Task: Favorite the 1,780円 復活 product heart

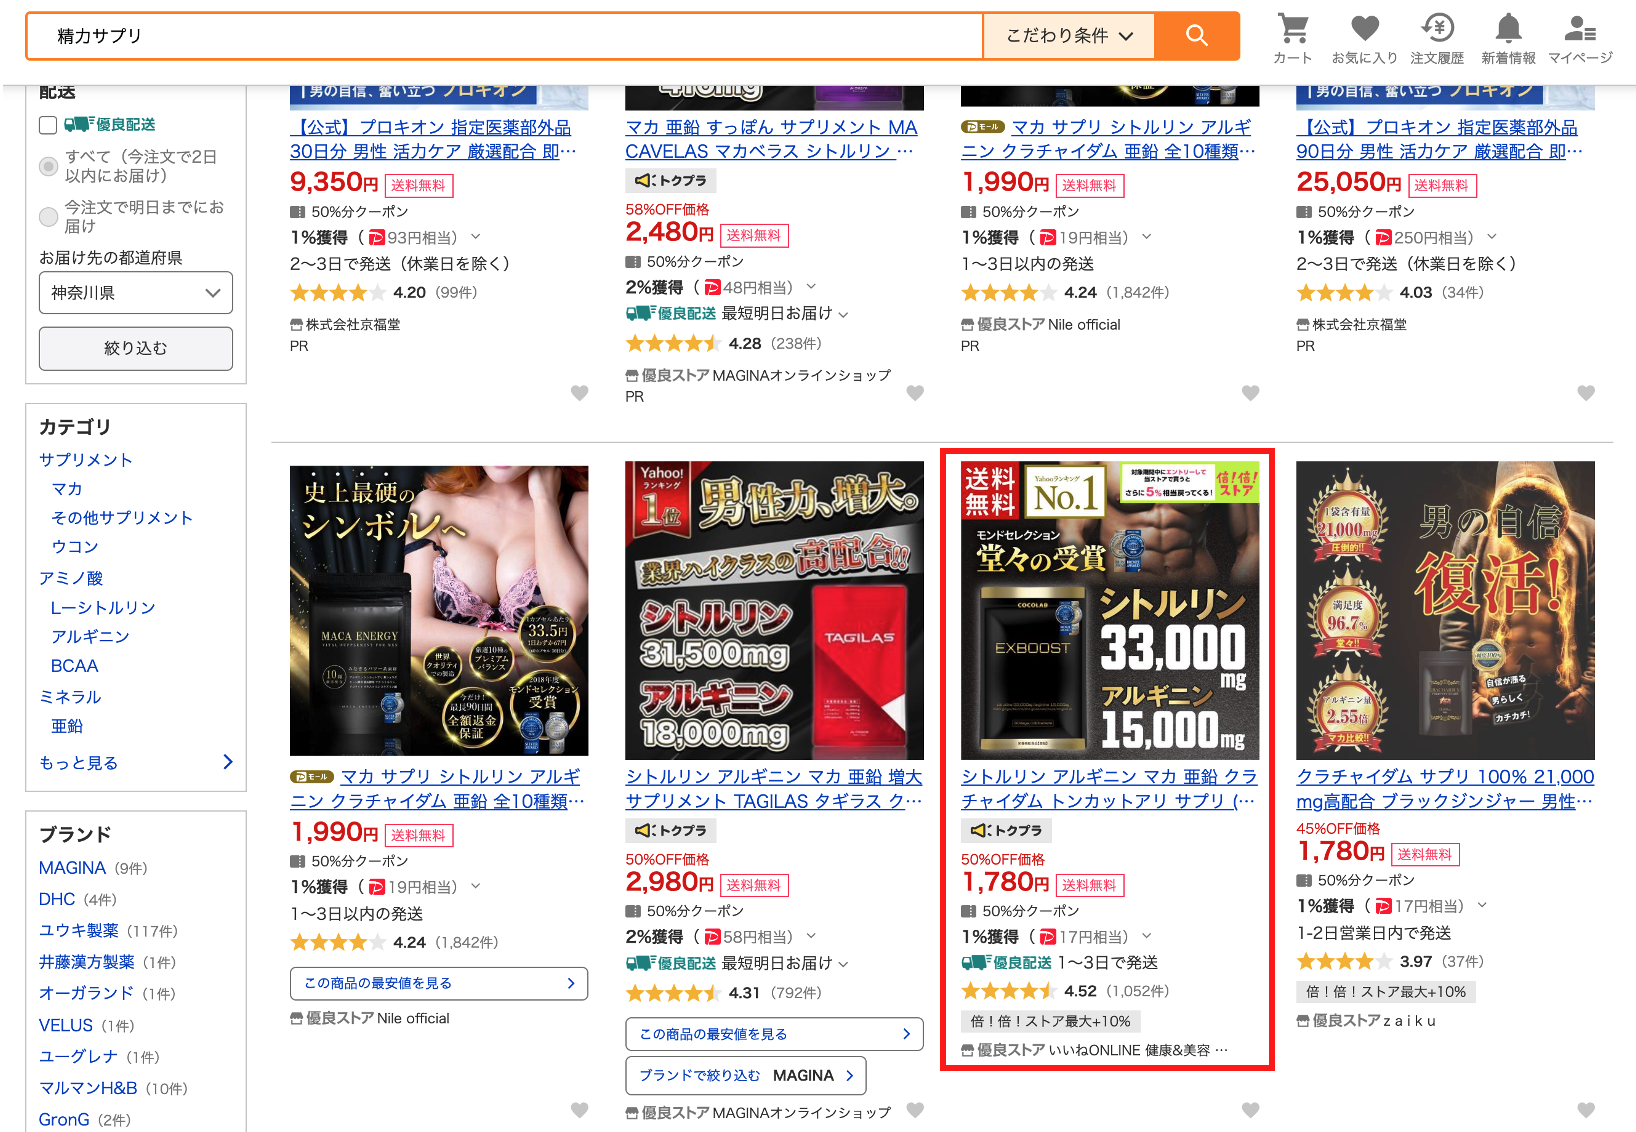Action: click(x=1586, y=1110)
